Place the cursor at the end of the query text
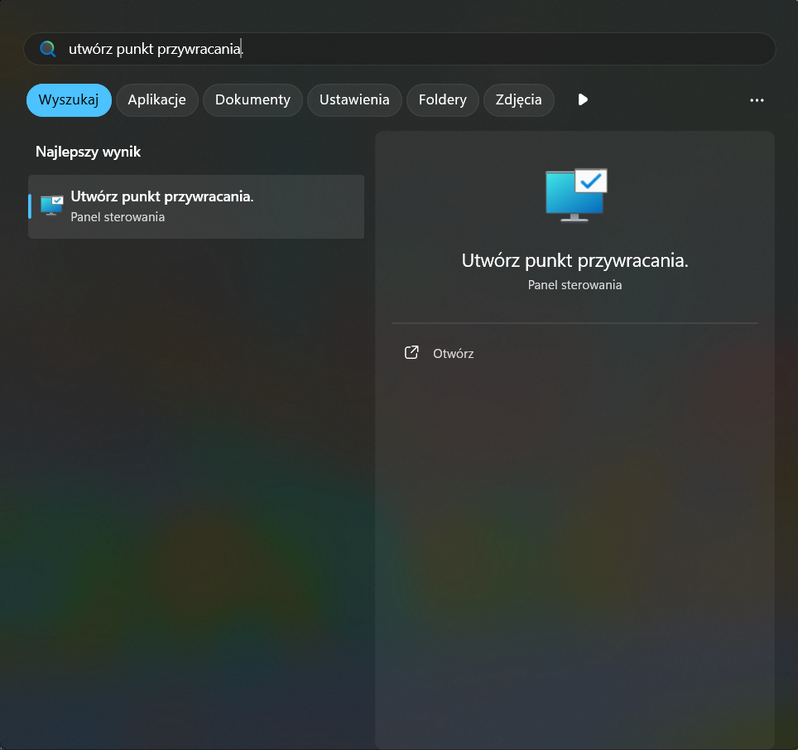This screenshot has width=798, height=750. pos(242,49)
